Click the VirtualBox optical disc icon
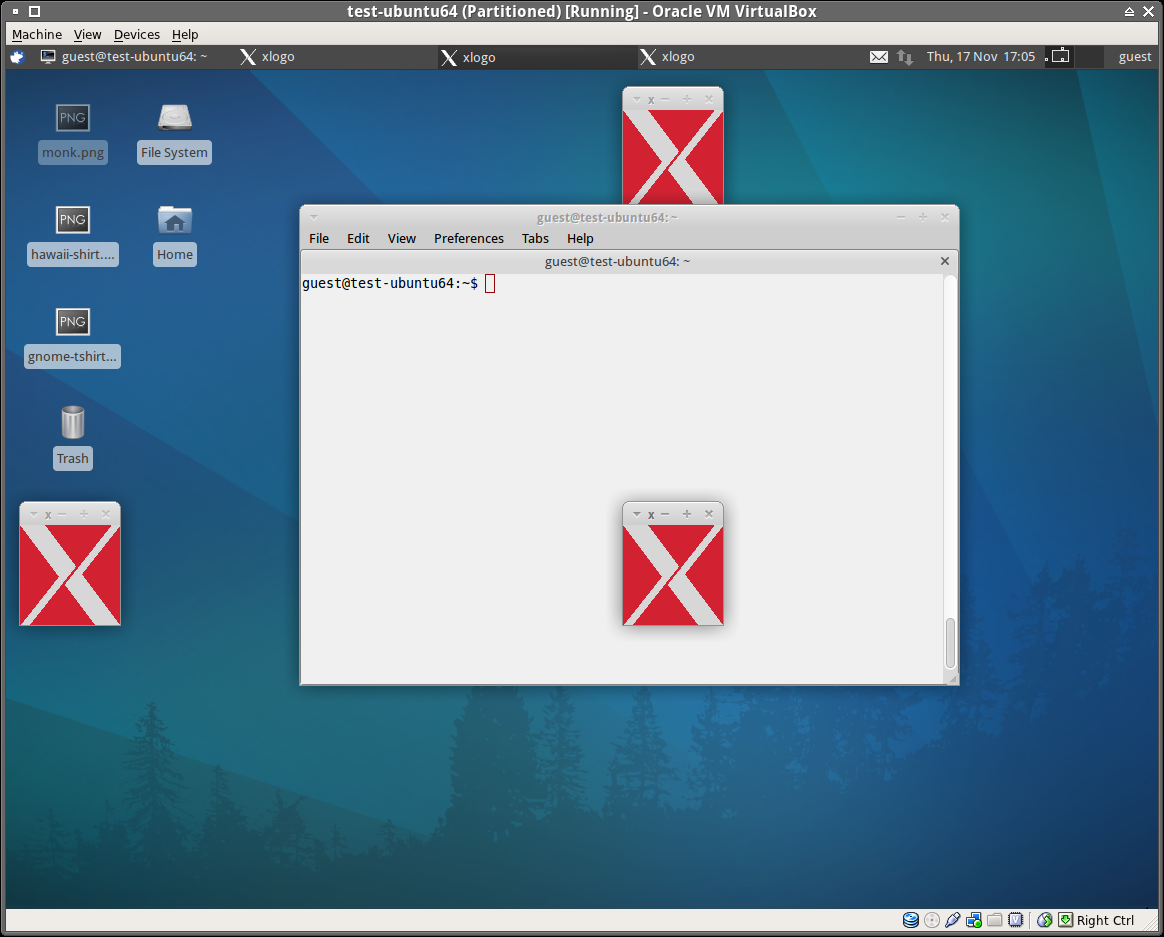The height and width of the screenshot is (937, 1164). click(x=932, y=920)
